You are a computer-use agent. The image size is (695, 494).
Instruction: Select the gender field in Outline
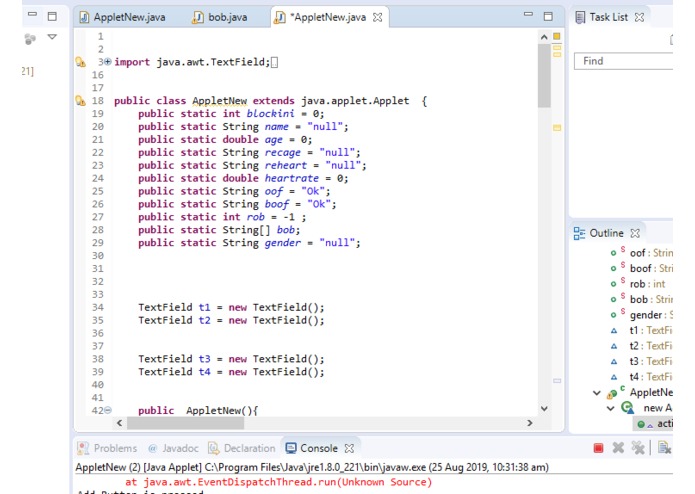(641, 315)
